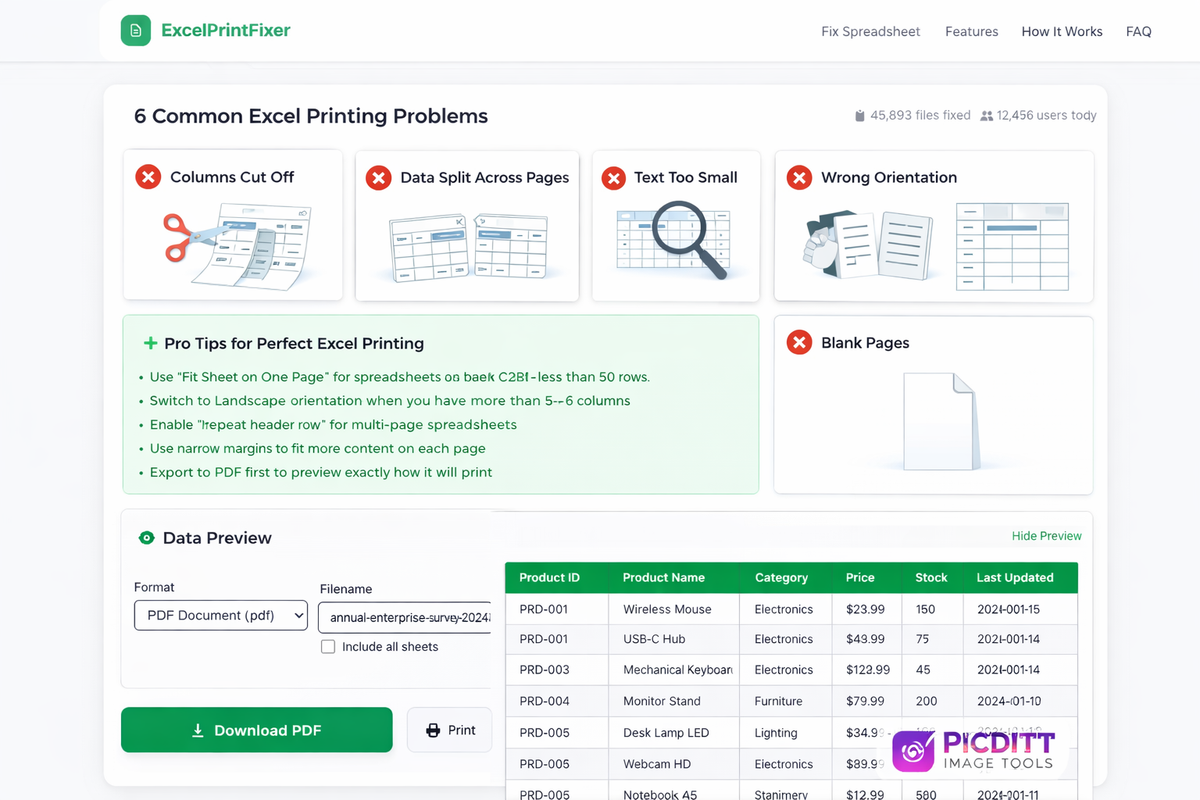Screen dimensions: 1200x800
Task: Click the eye icon next to Data Preview
Action: [x=146, y=538]
